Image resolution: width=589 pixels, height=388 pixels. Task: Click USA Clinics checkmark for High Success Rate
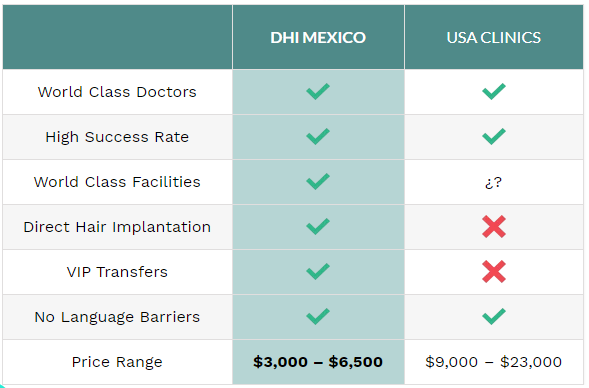[x=494, y=136]
